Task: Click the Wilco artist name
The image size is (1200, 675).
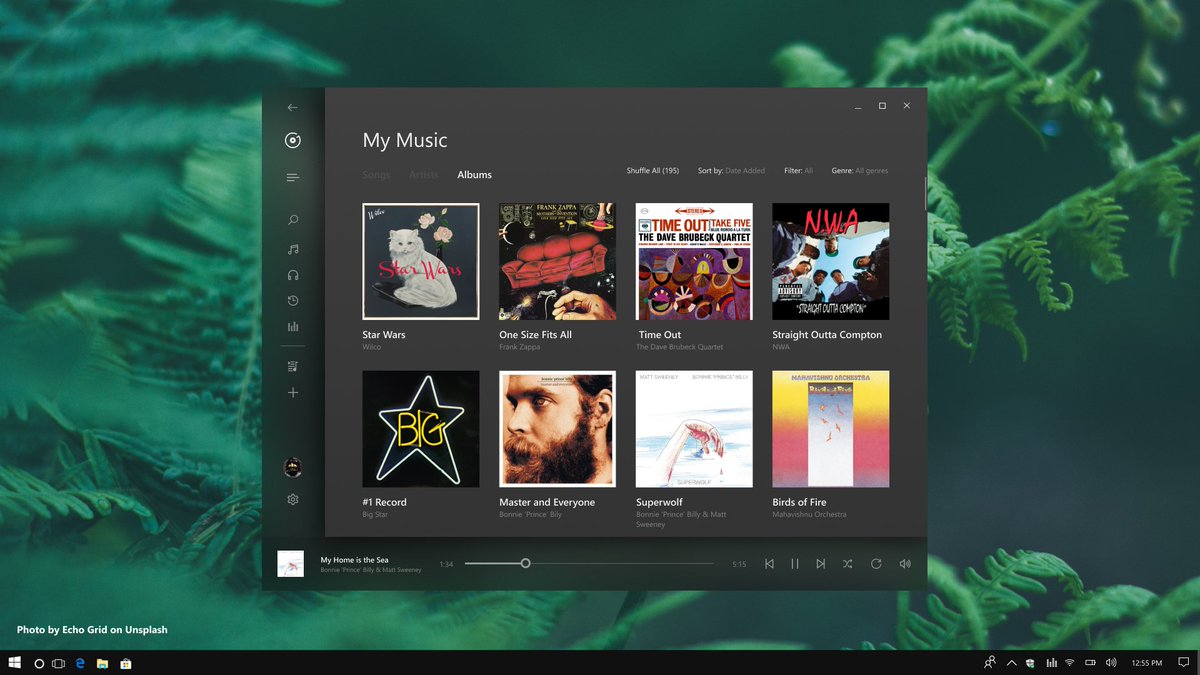Action: (371, 347)
